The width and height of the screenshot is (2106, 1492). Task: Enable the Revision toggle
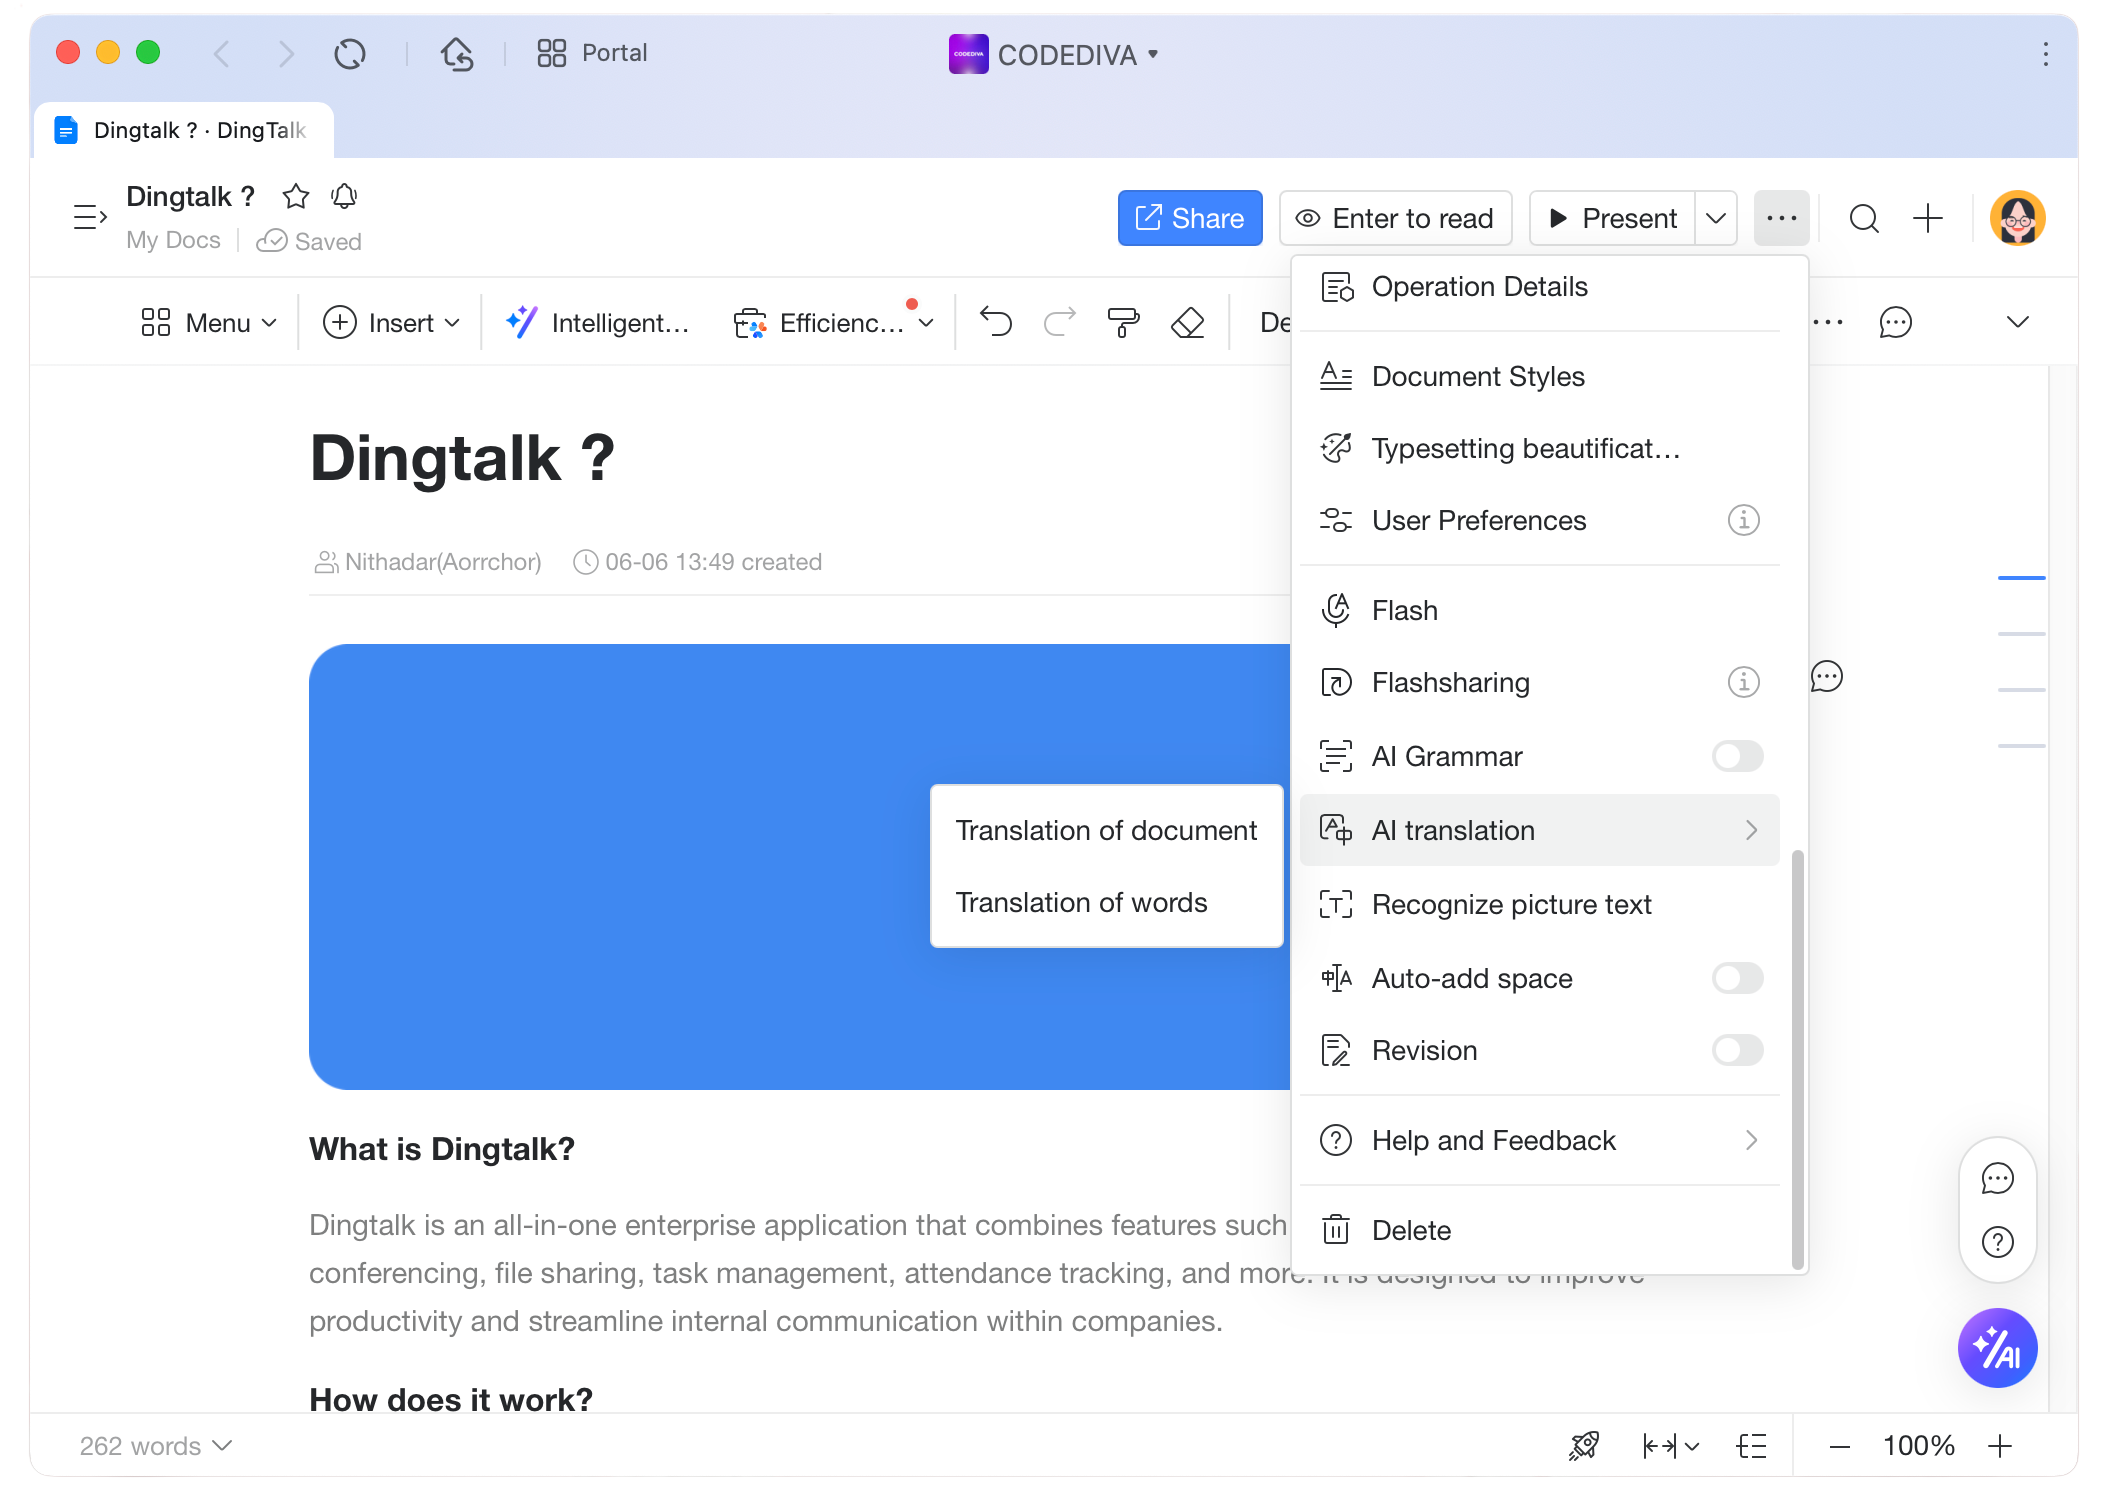[1737, 1050]
